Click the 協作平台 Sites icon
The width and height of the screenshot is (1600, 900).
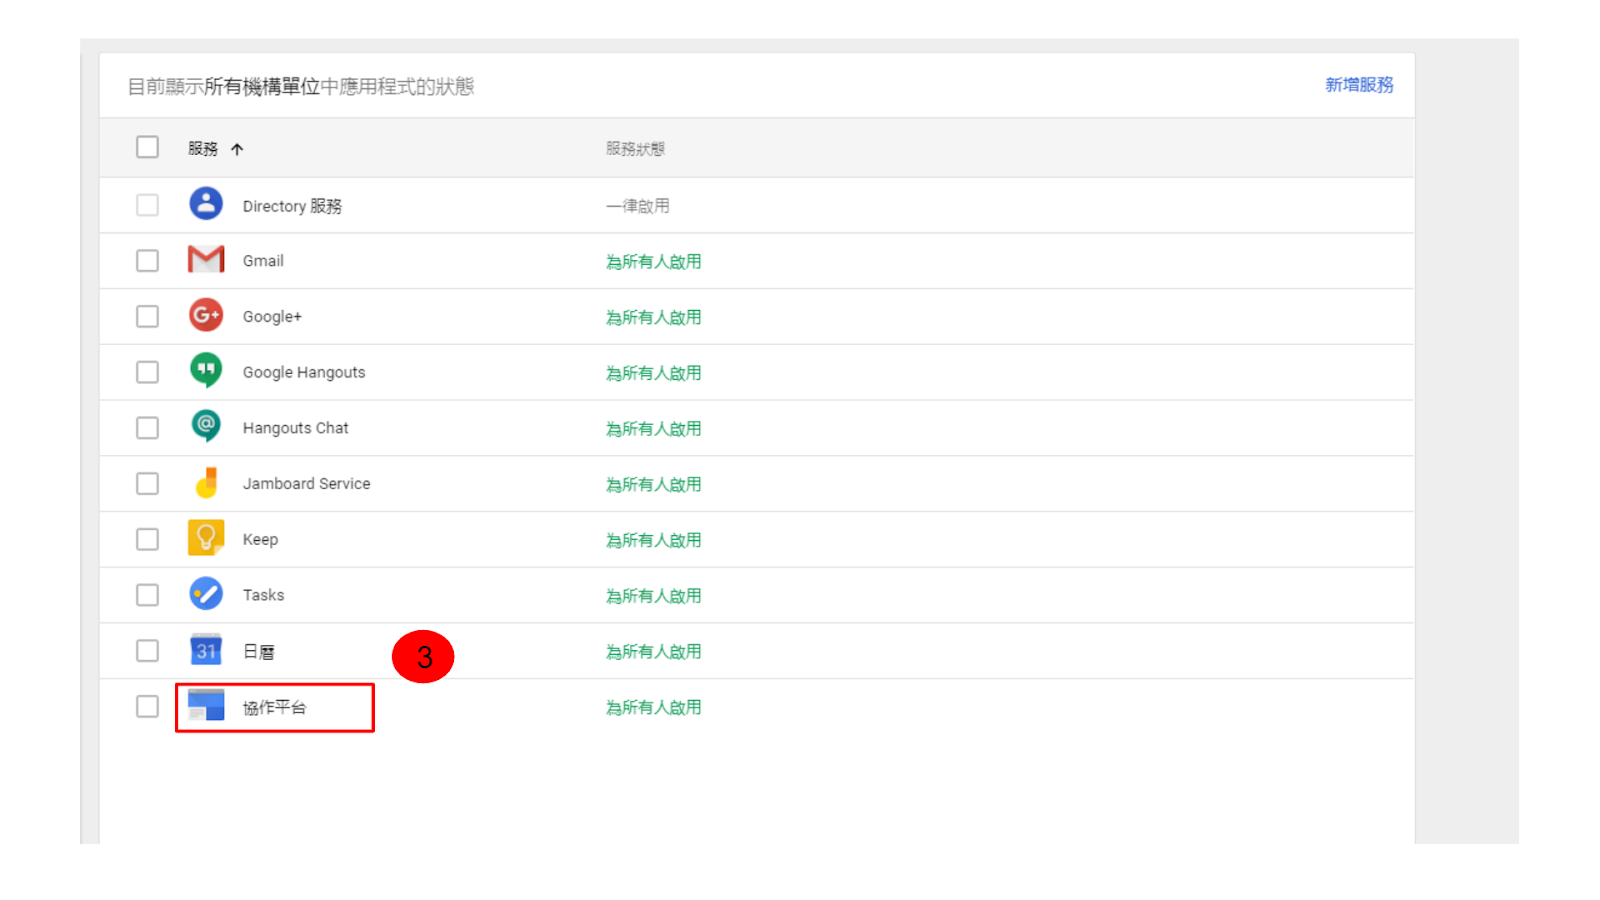click(206, 706)
